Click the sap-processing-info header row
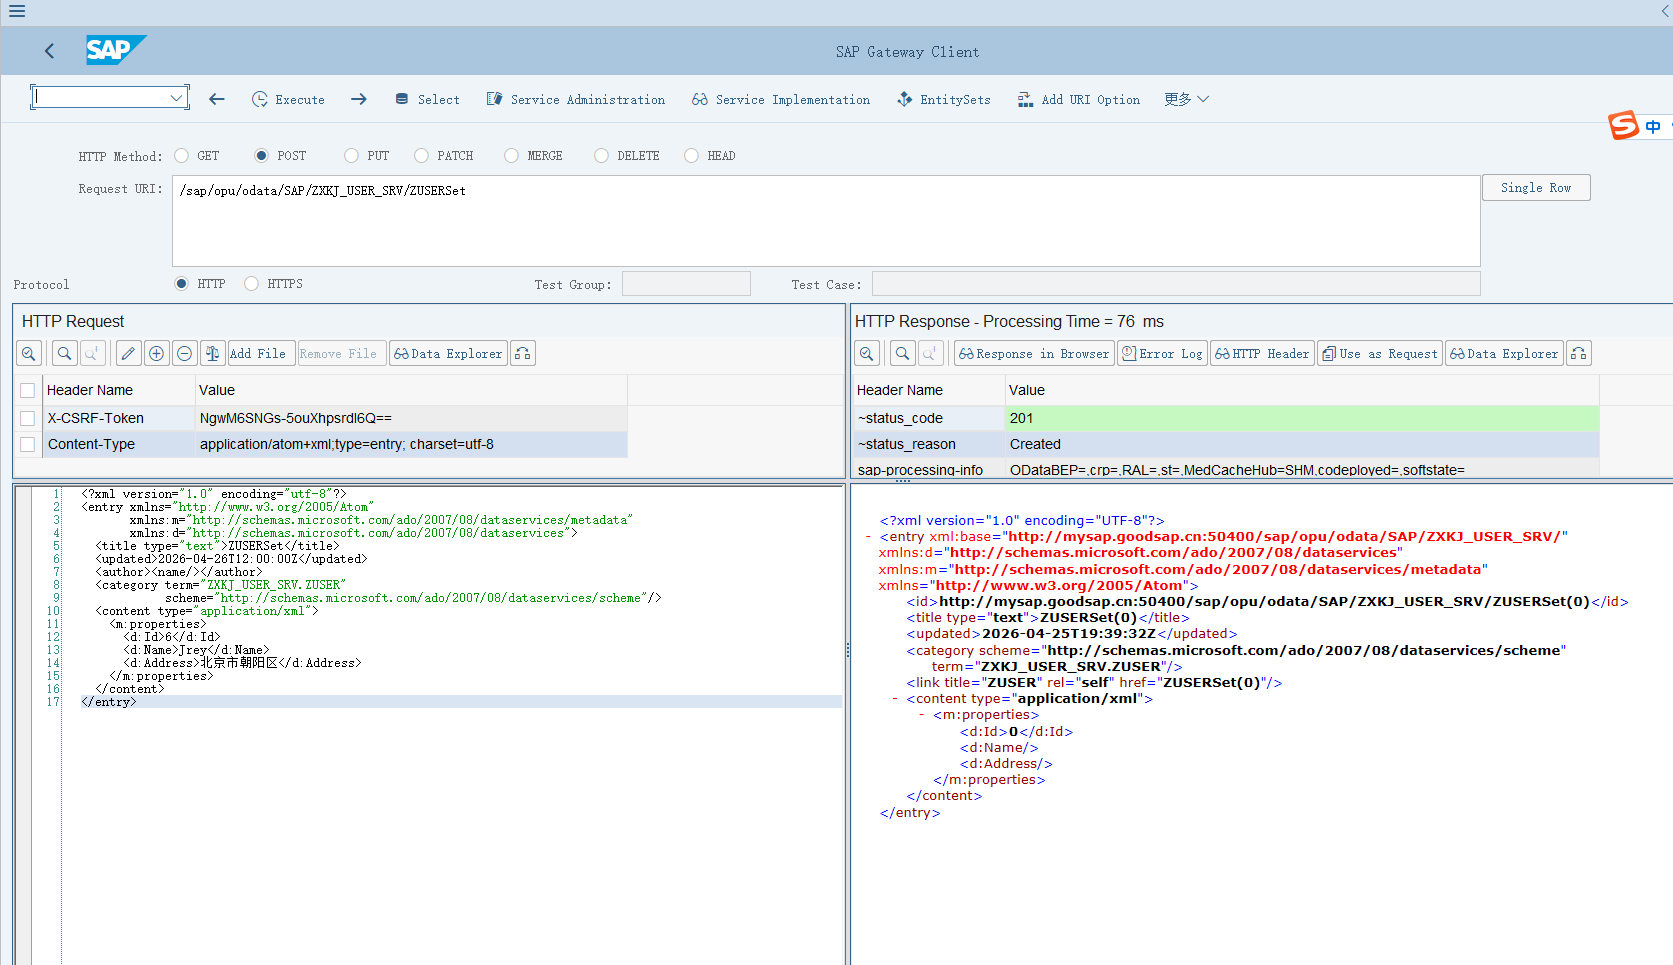Screen dimensions: 1673x965 [1226, 469]
